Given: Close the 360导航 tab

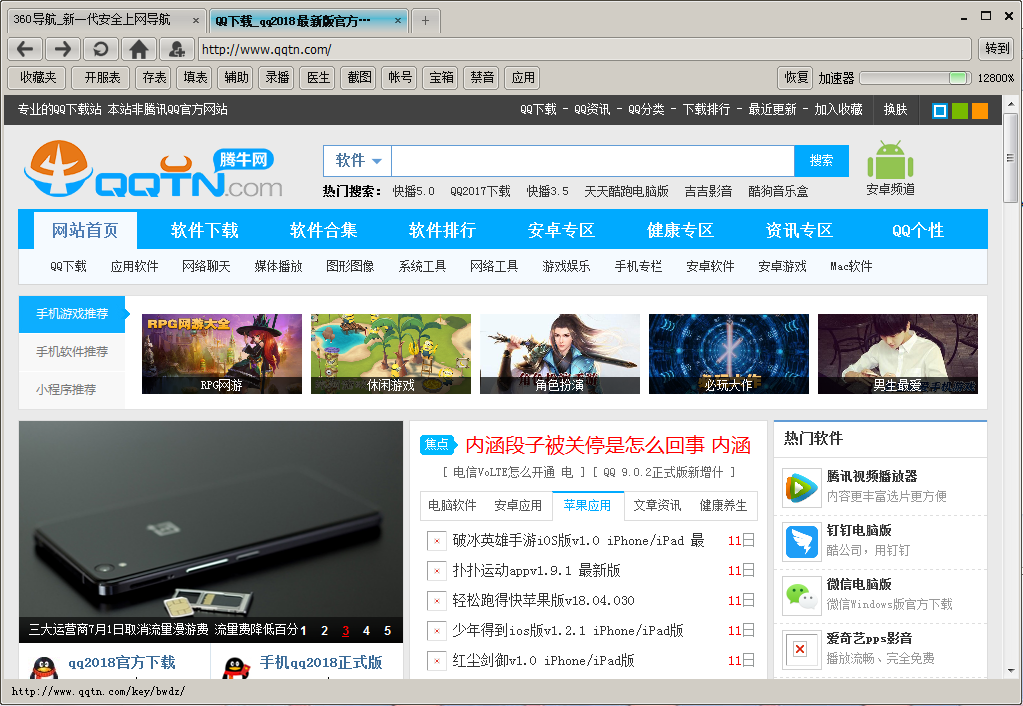Looking at the screenshot, I should [x=194, y=20].
